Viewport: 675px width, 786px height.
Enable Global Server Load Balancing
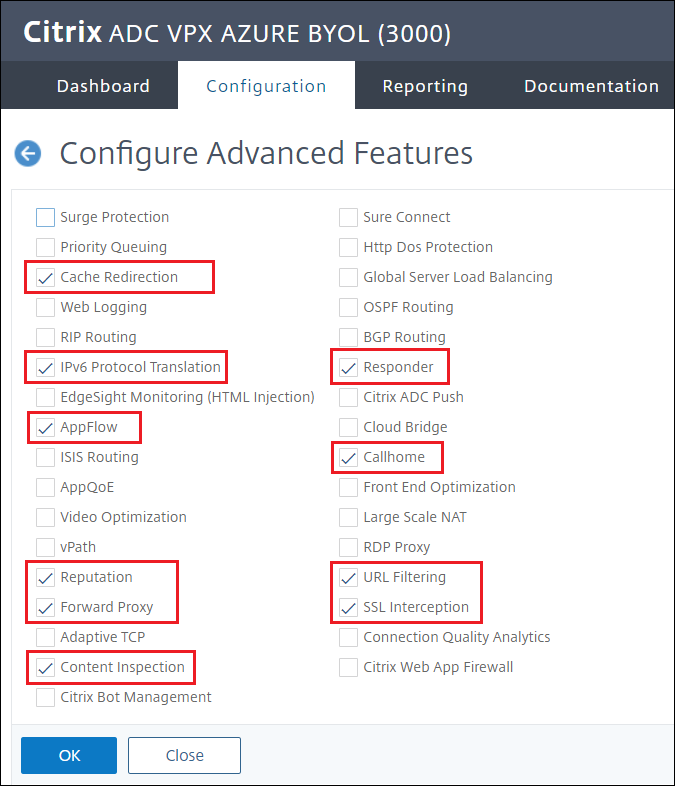[348, 277]
